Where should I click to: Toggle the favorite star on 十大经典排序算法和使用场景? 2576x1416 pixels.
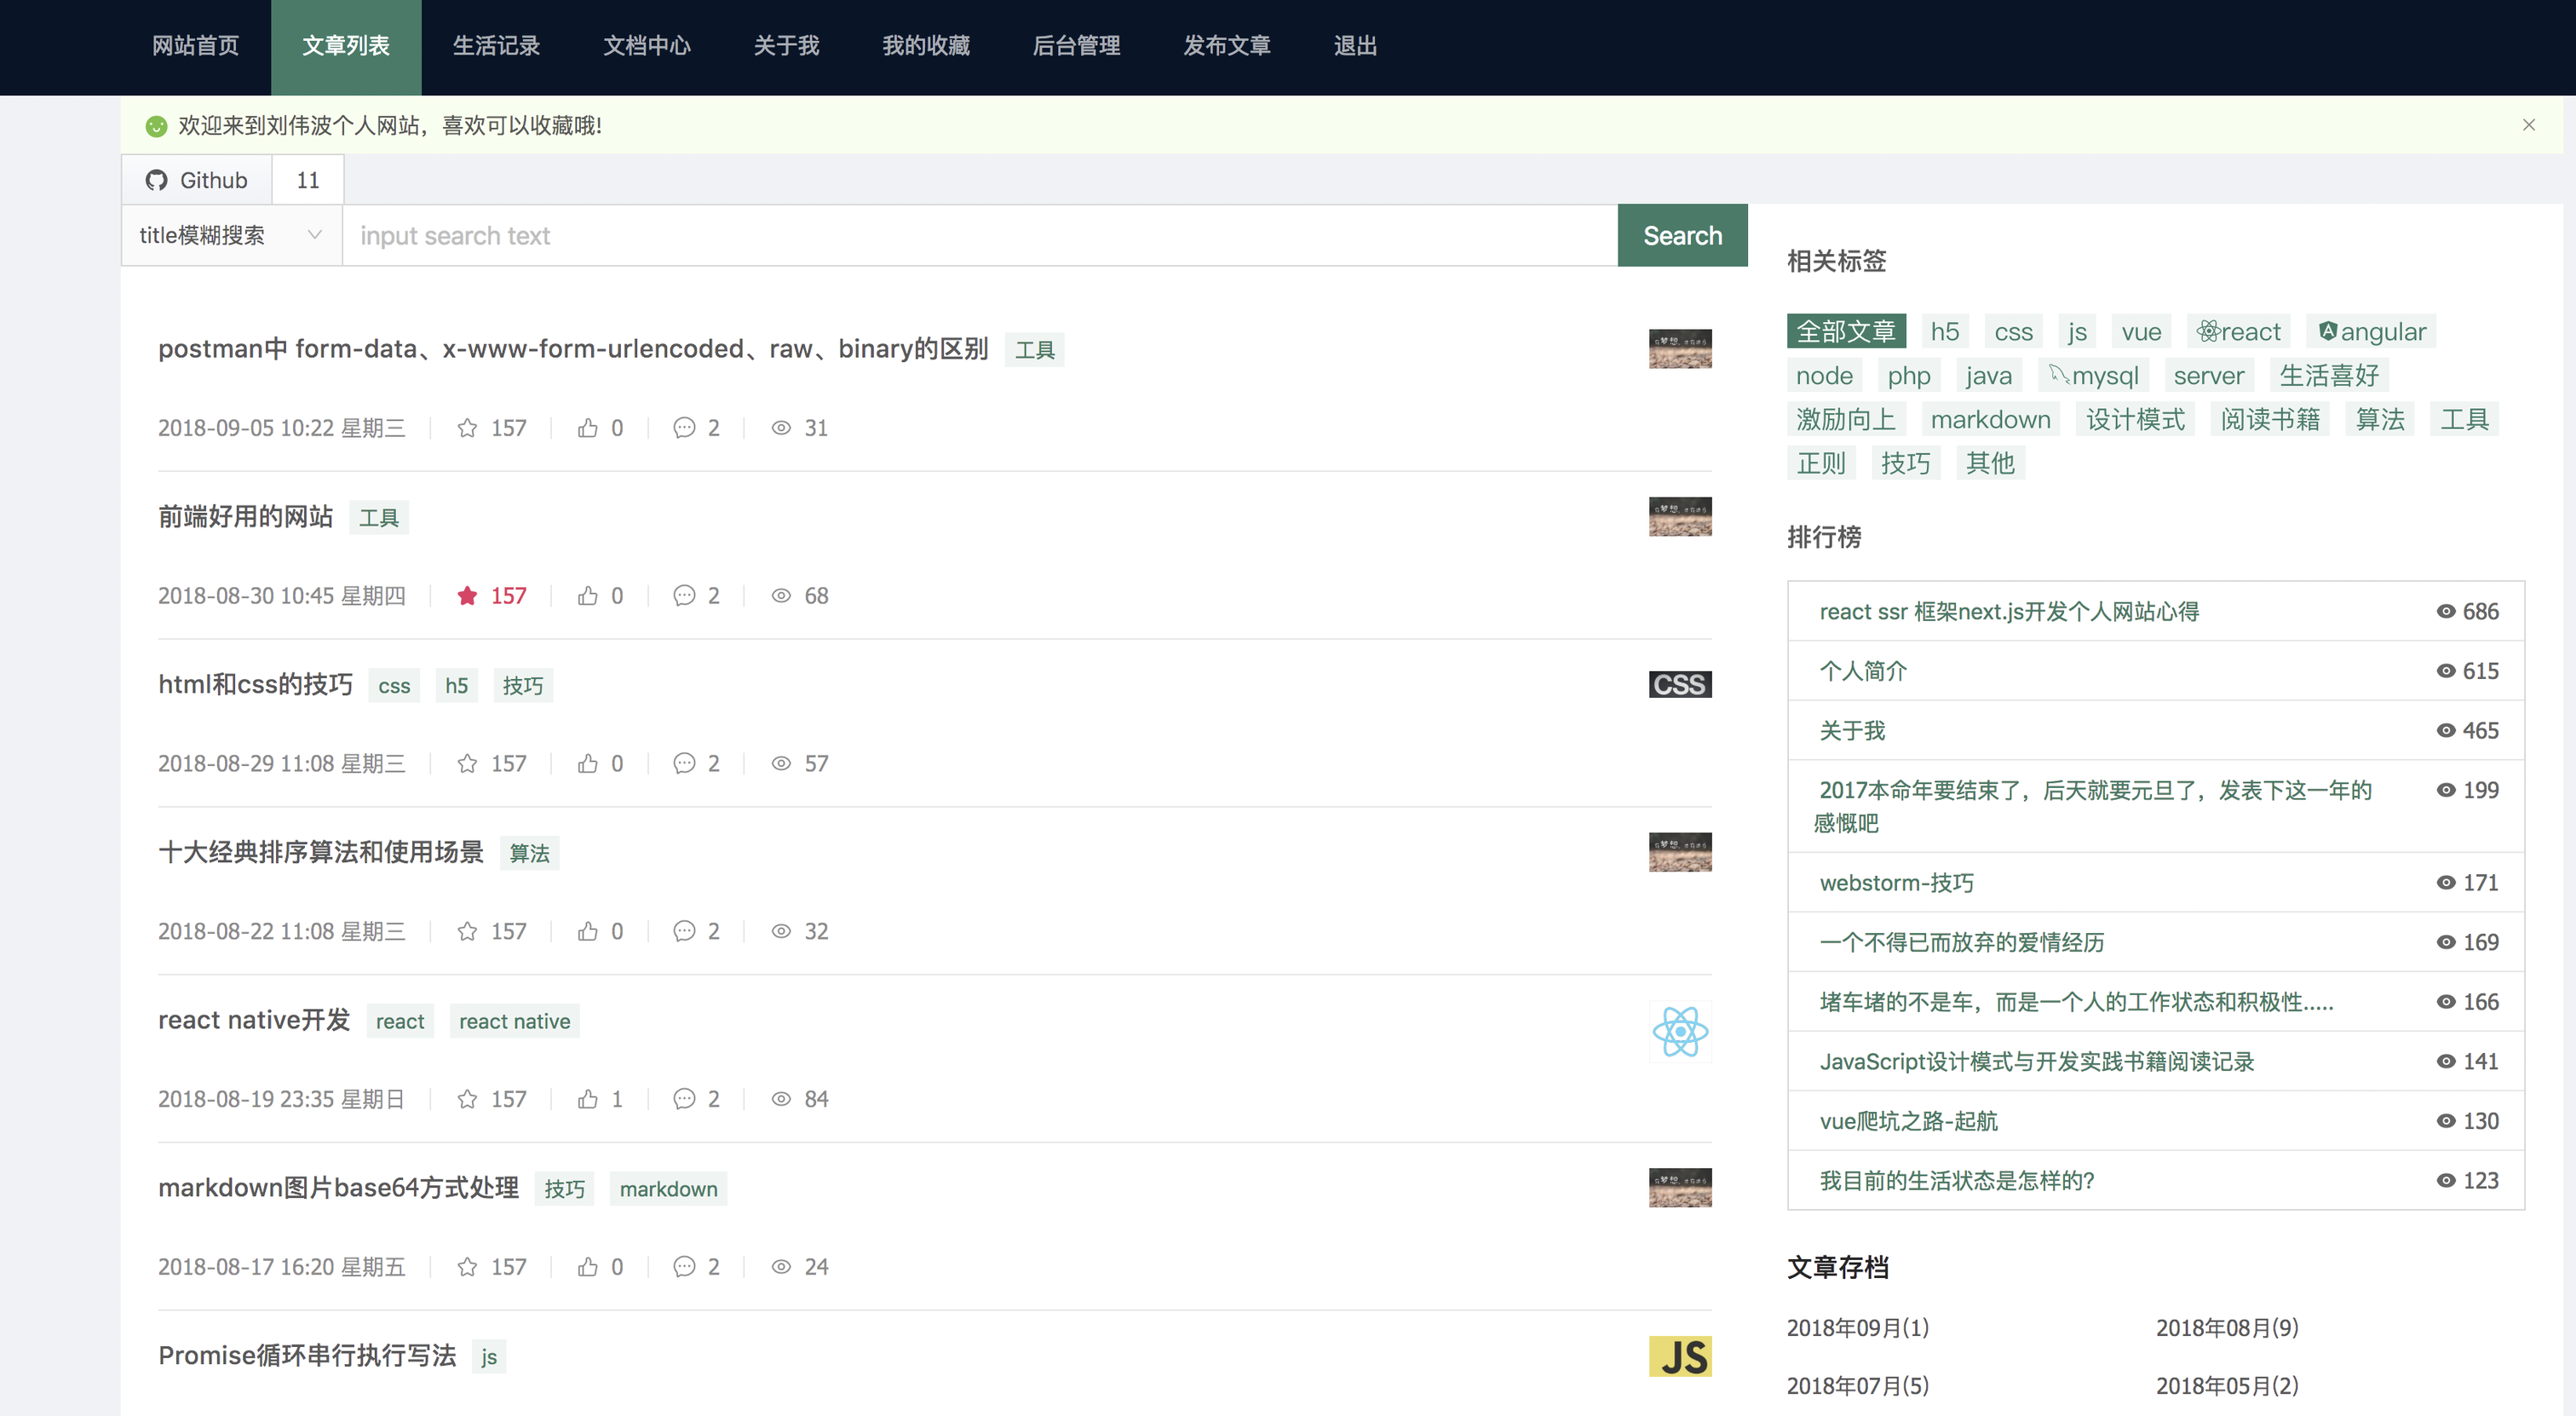click(x=467, y=931)
